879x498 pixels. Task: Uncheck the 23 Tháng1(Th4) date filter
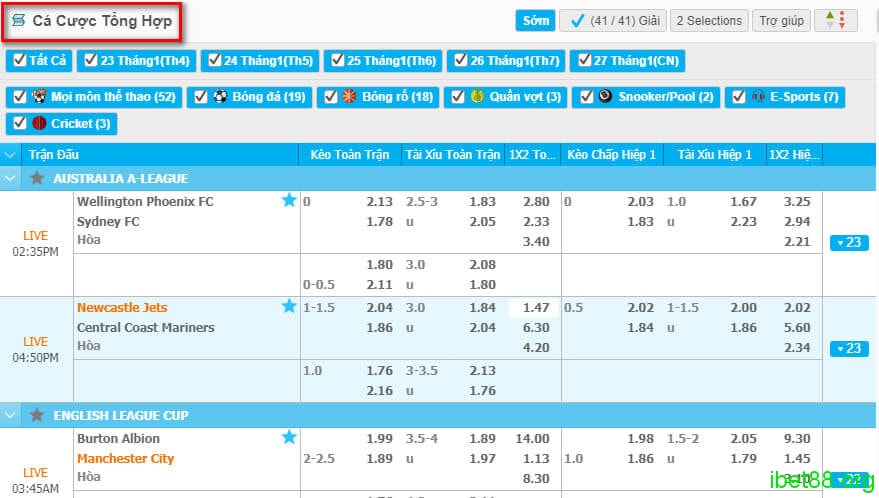91,60
